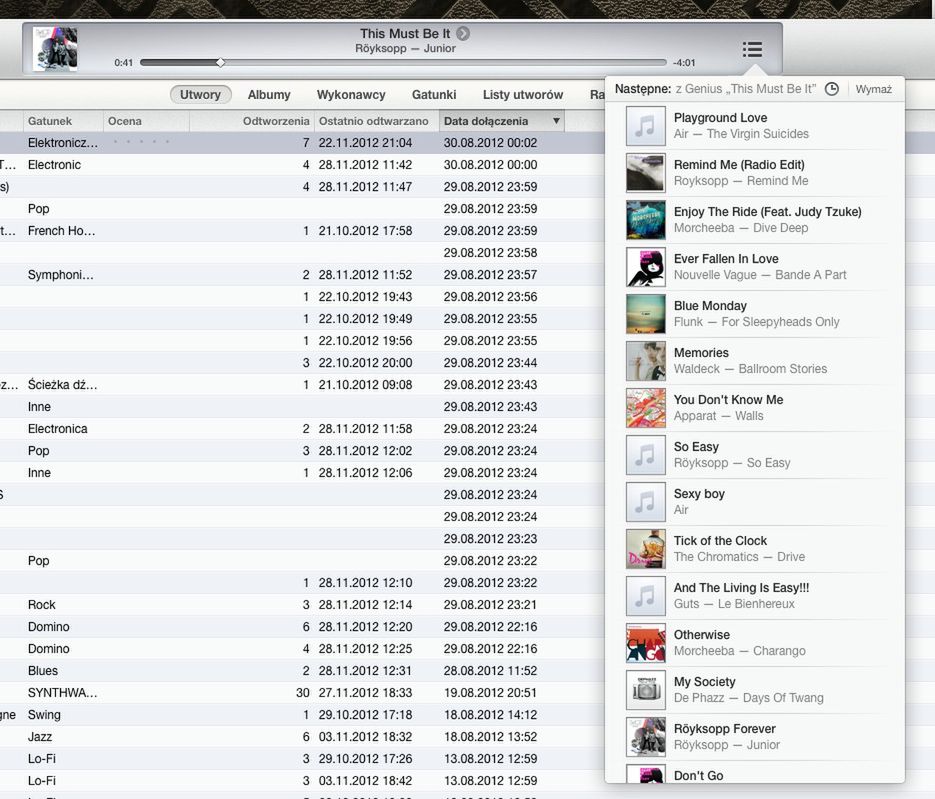Rate the Elektronicz… track with rating dots
Screen dimensions: 935x799
point(141,142)
